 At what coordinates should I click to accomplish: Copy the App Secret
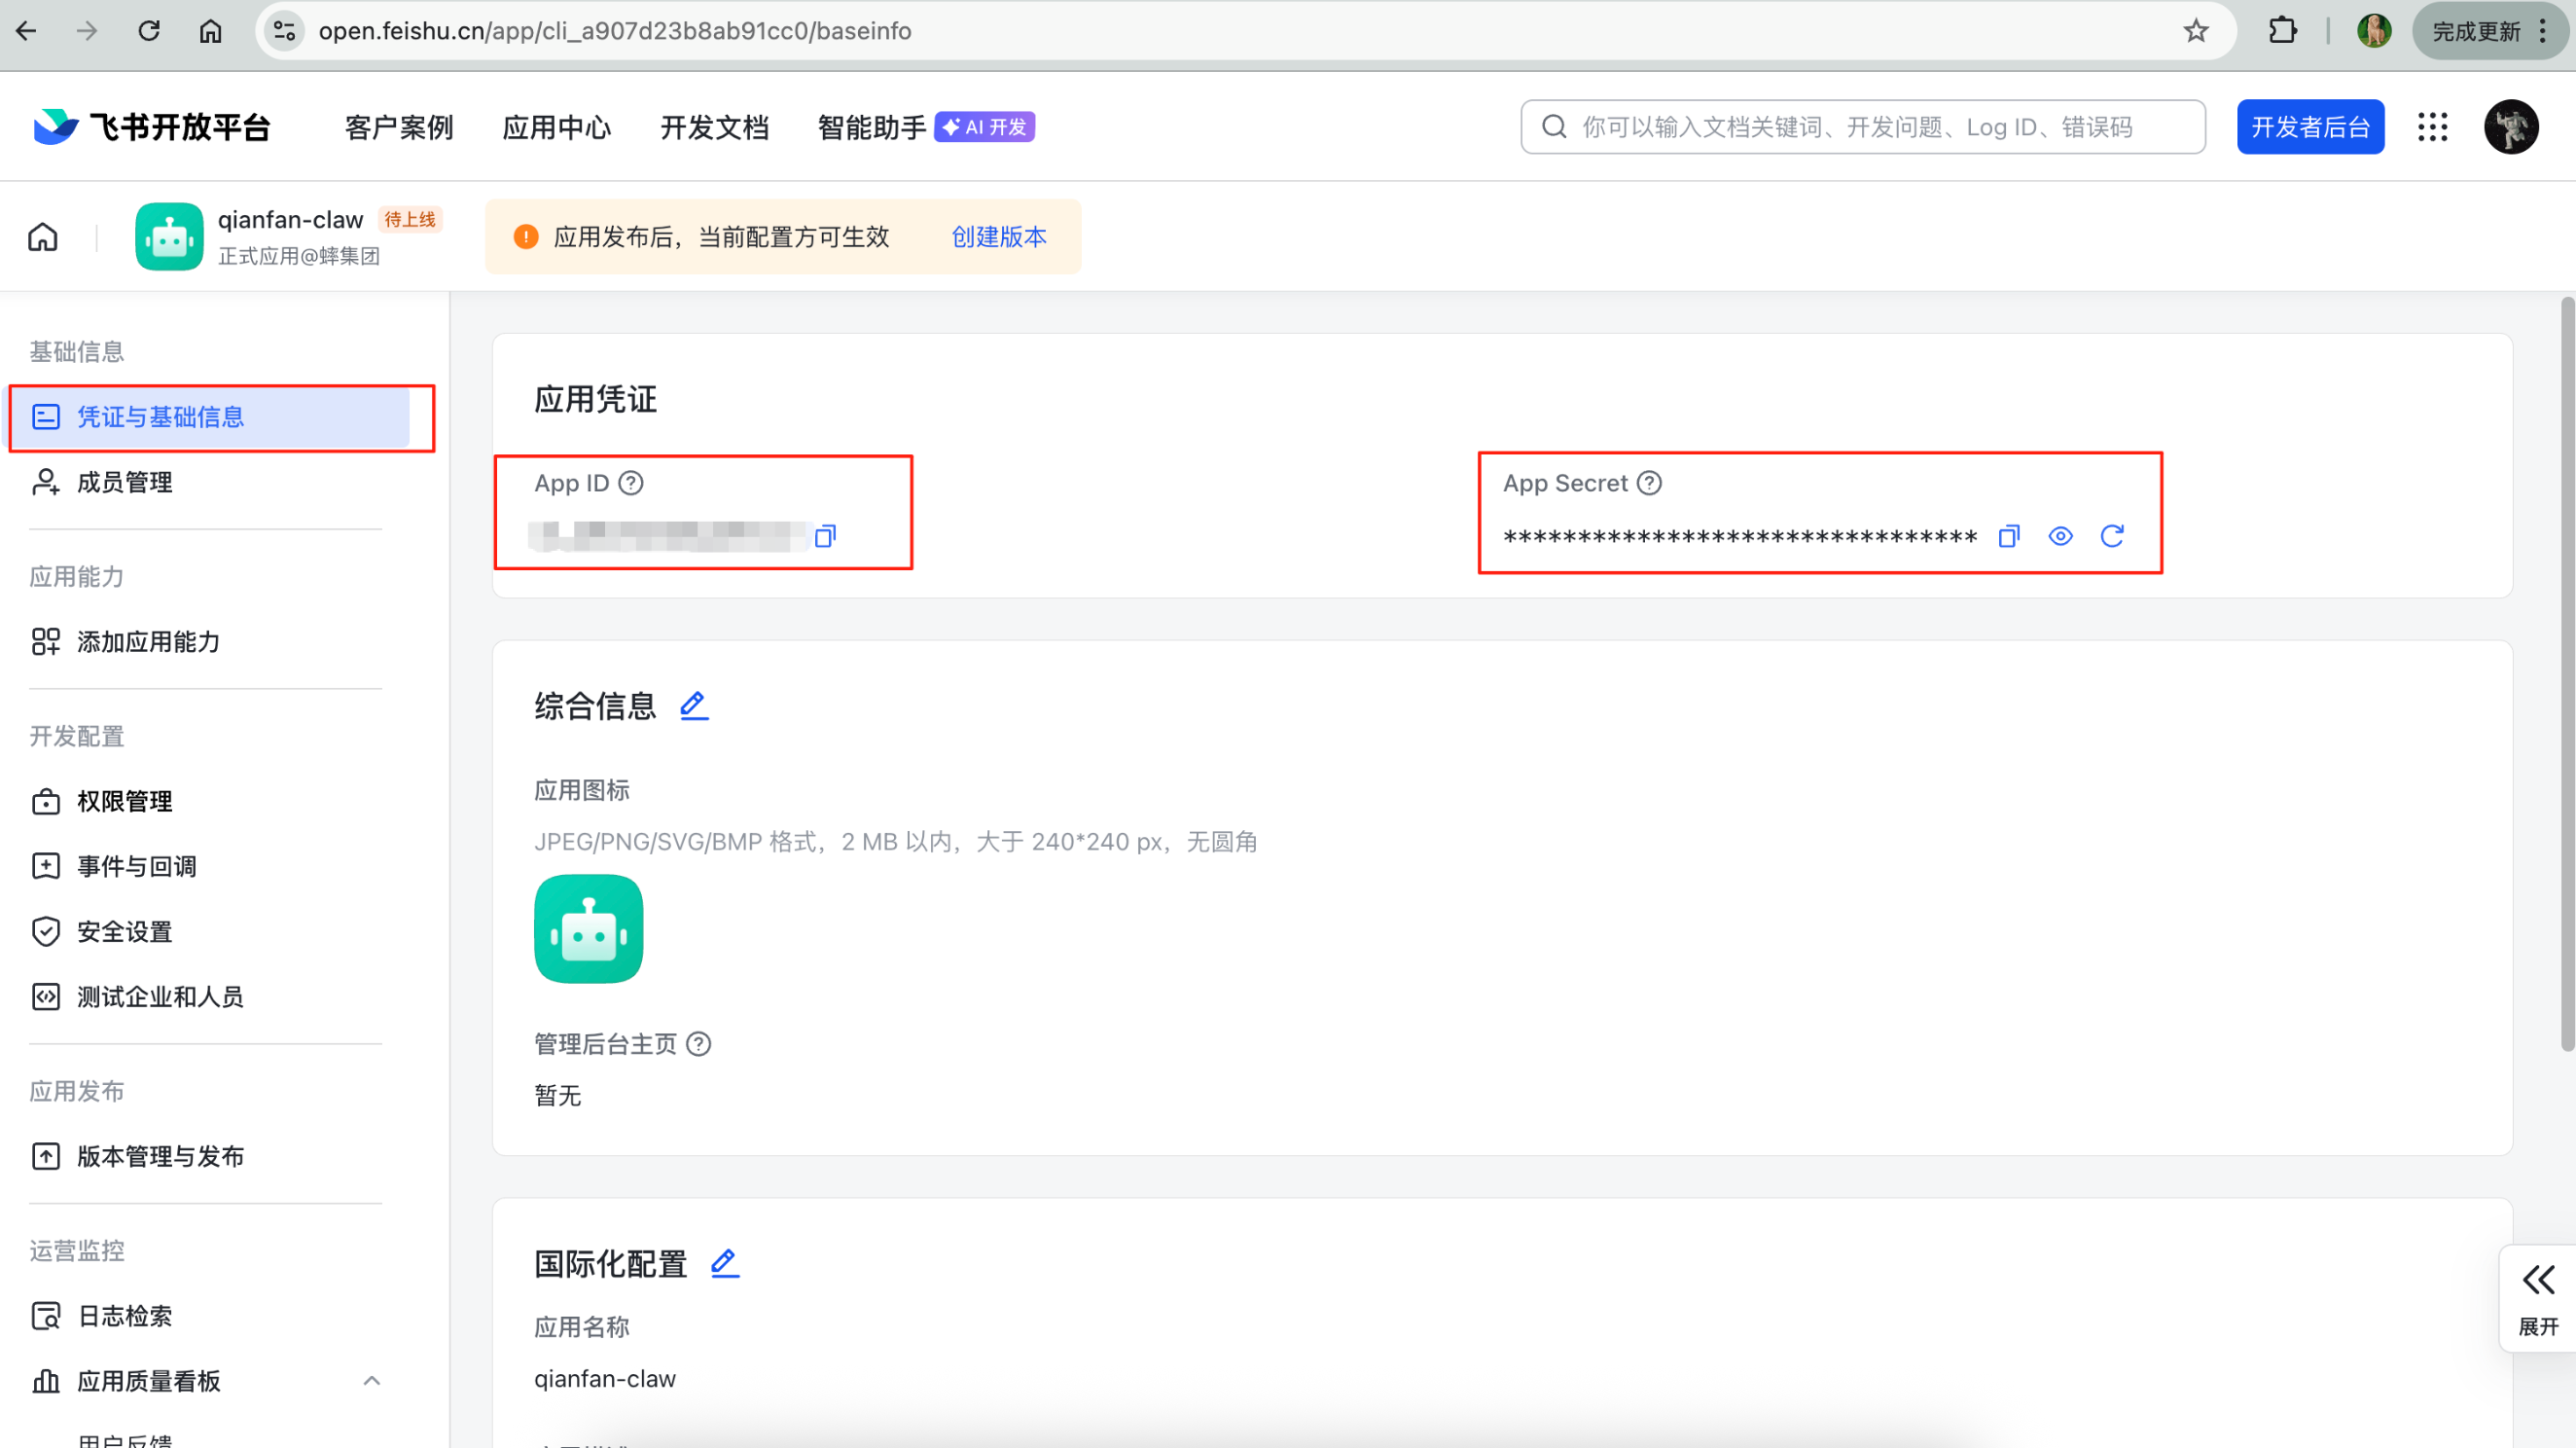[x=2008, y=536]
